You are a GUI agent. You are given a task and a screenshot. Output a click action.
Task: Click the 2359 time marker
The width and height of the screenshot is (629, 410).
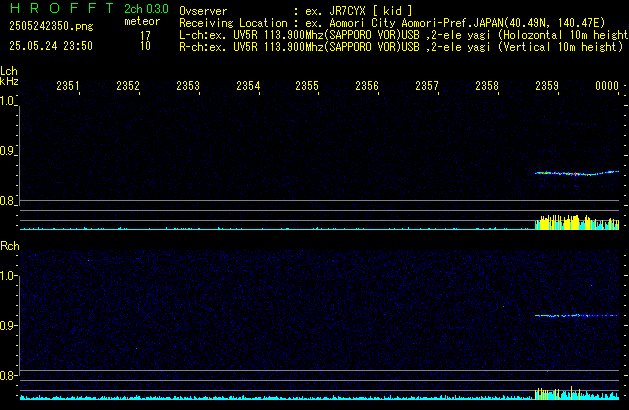point(547,86)
